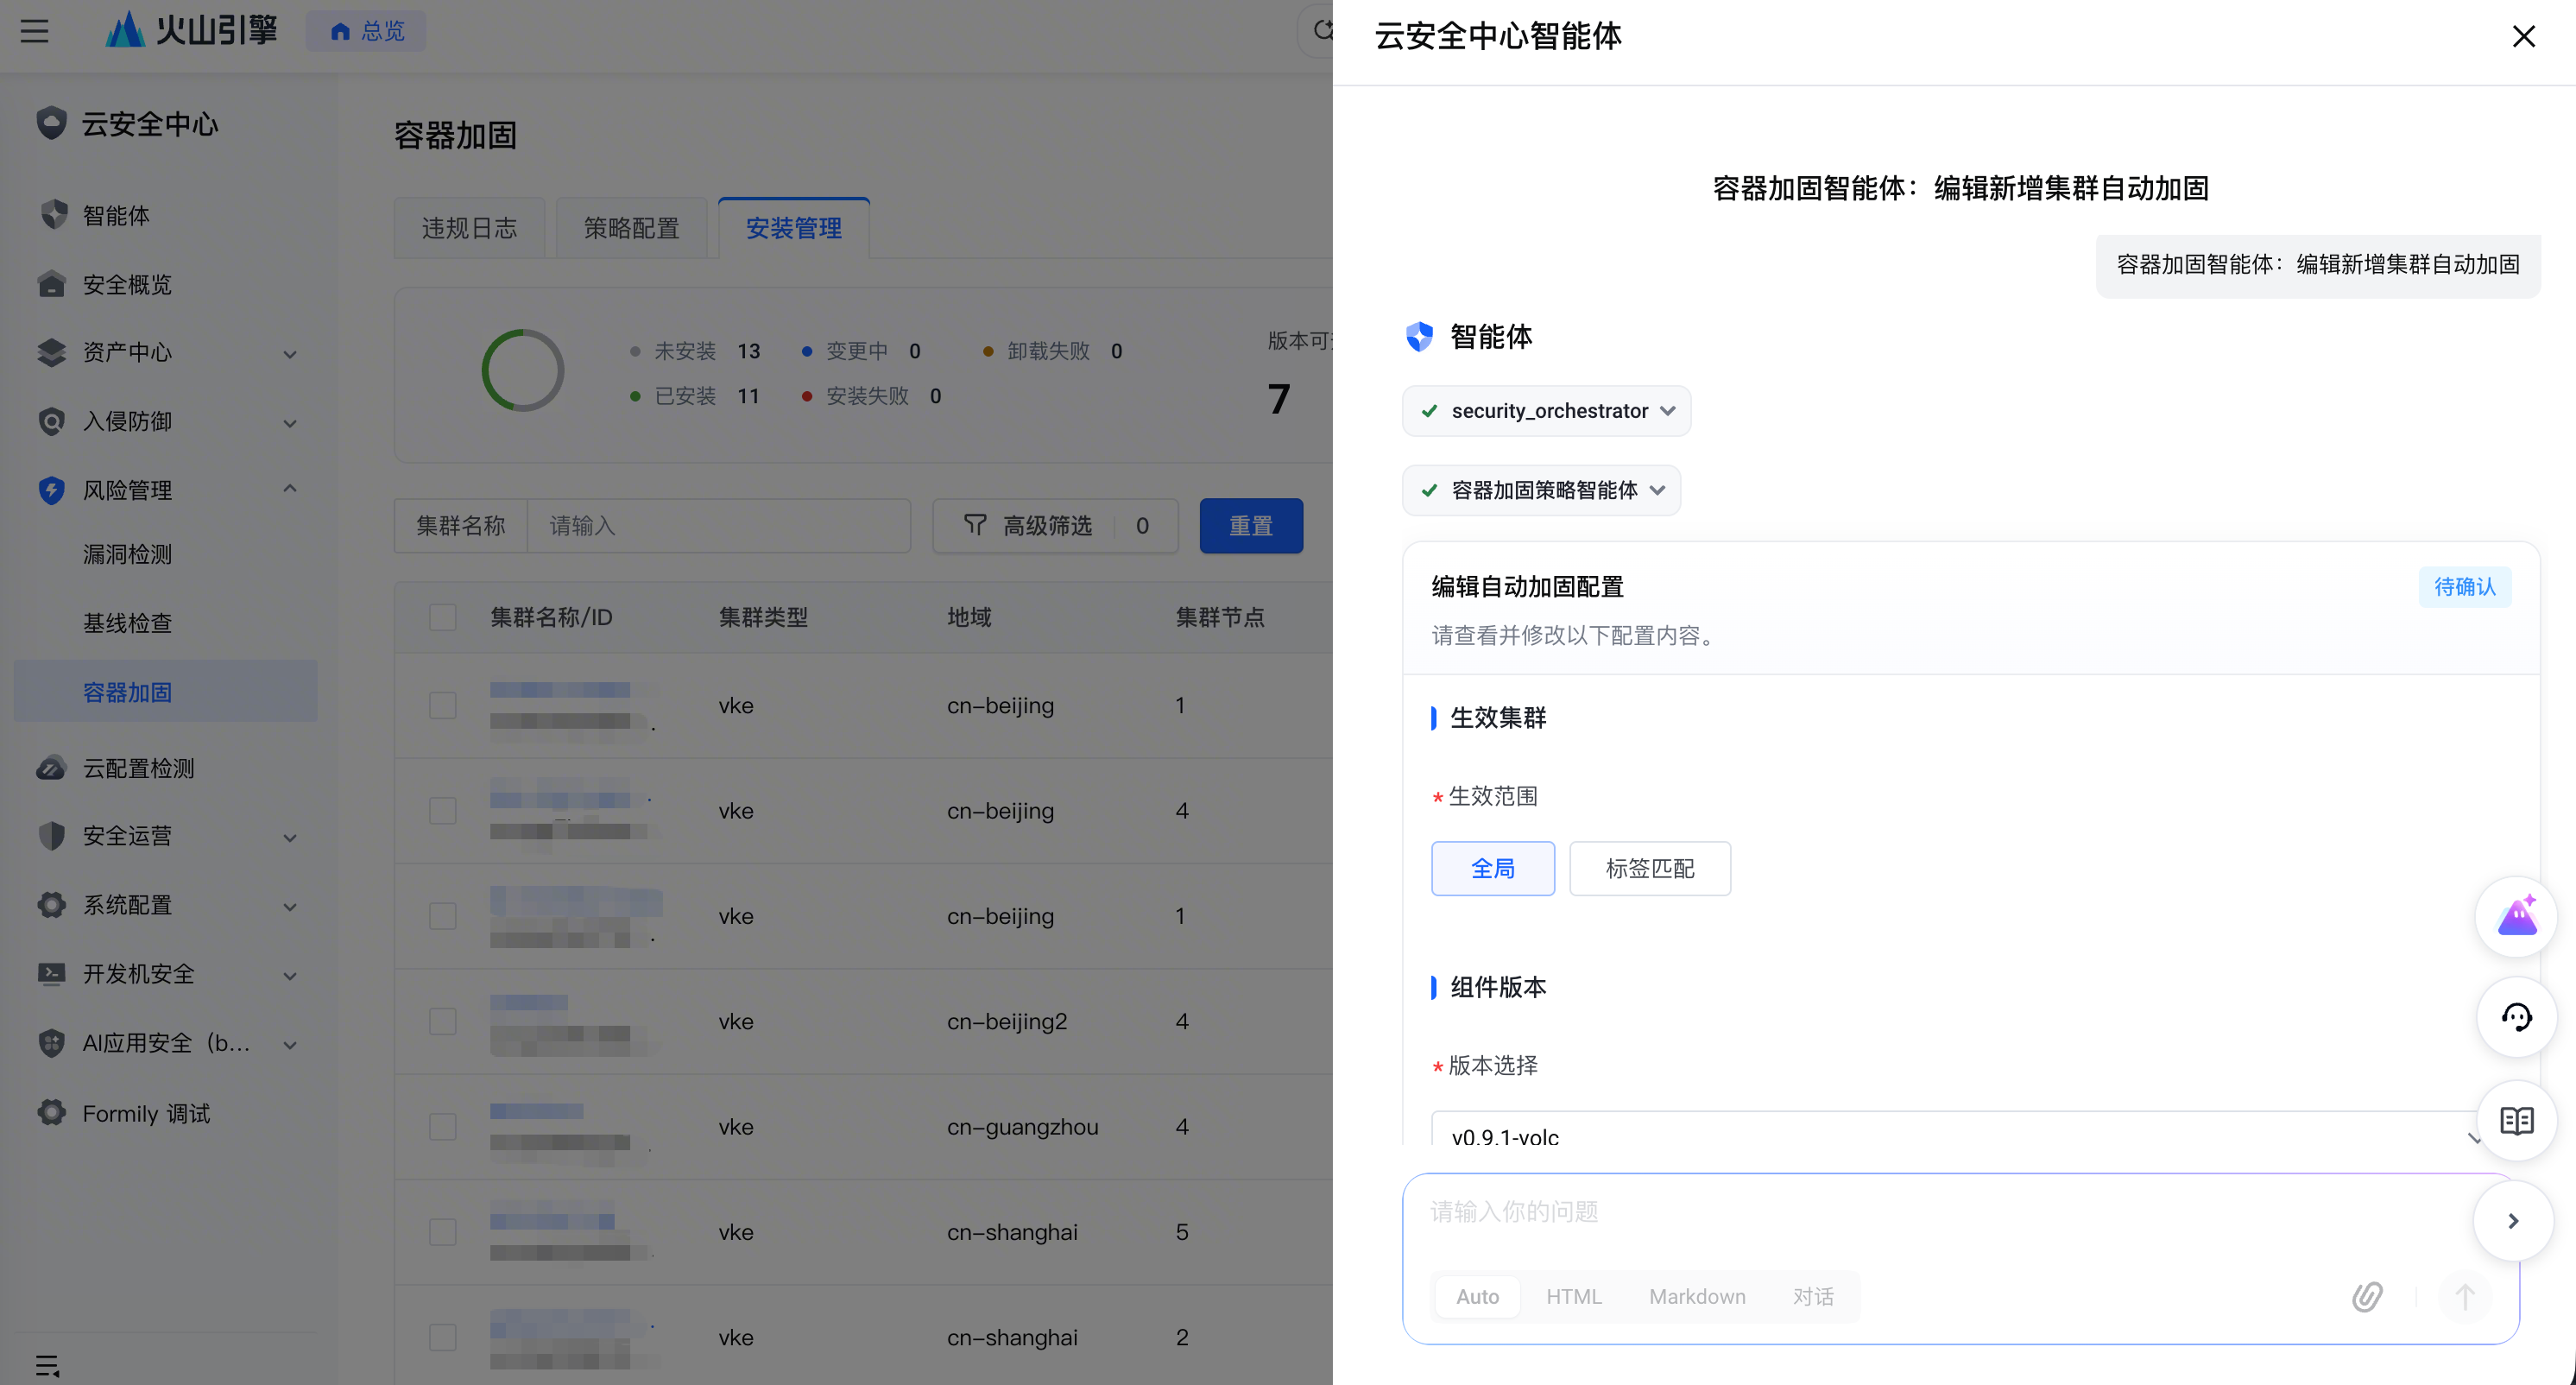Click the 火山引擎 logo
The height and width of the screenshot is (1385, 2576).
pyautogui.click(x=191, y=30)
